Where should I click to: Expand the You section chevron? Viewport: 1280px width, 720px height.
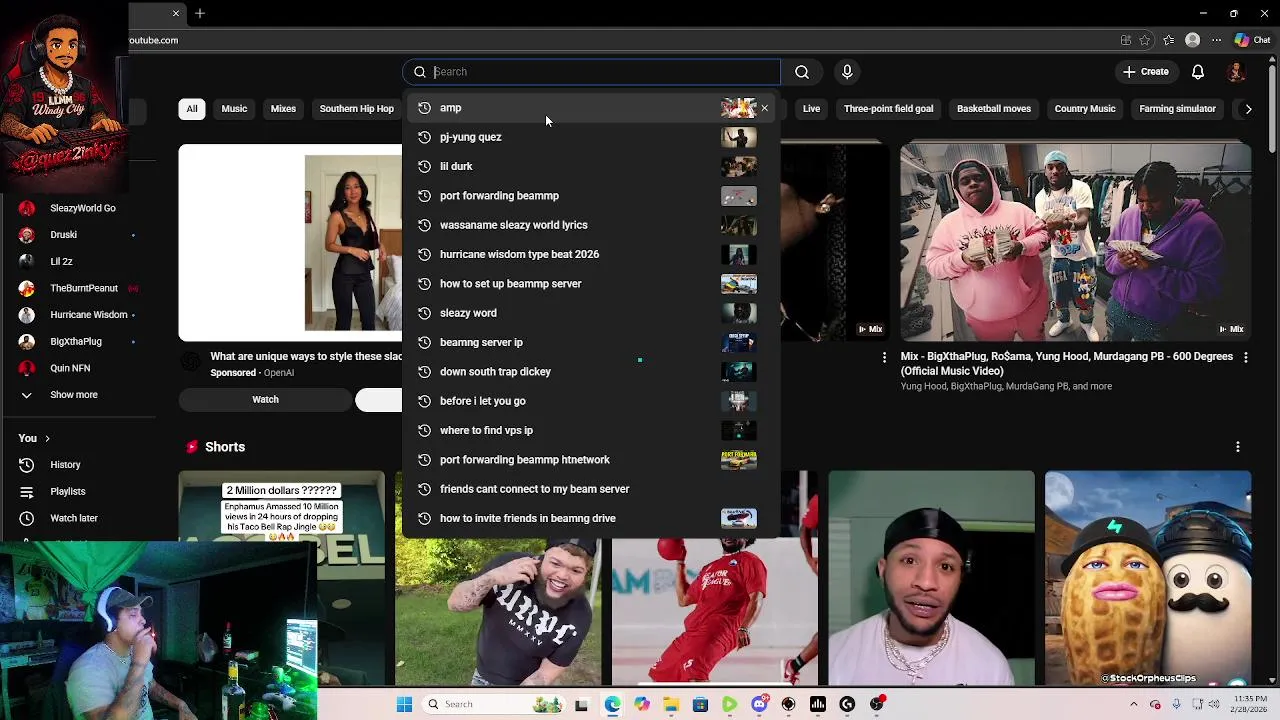pos(46,438)
